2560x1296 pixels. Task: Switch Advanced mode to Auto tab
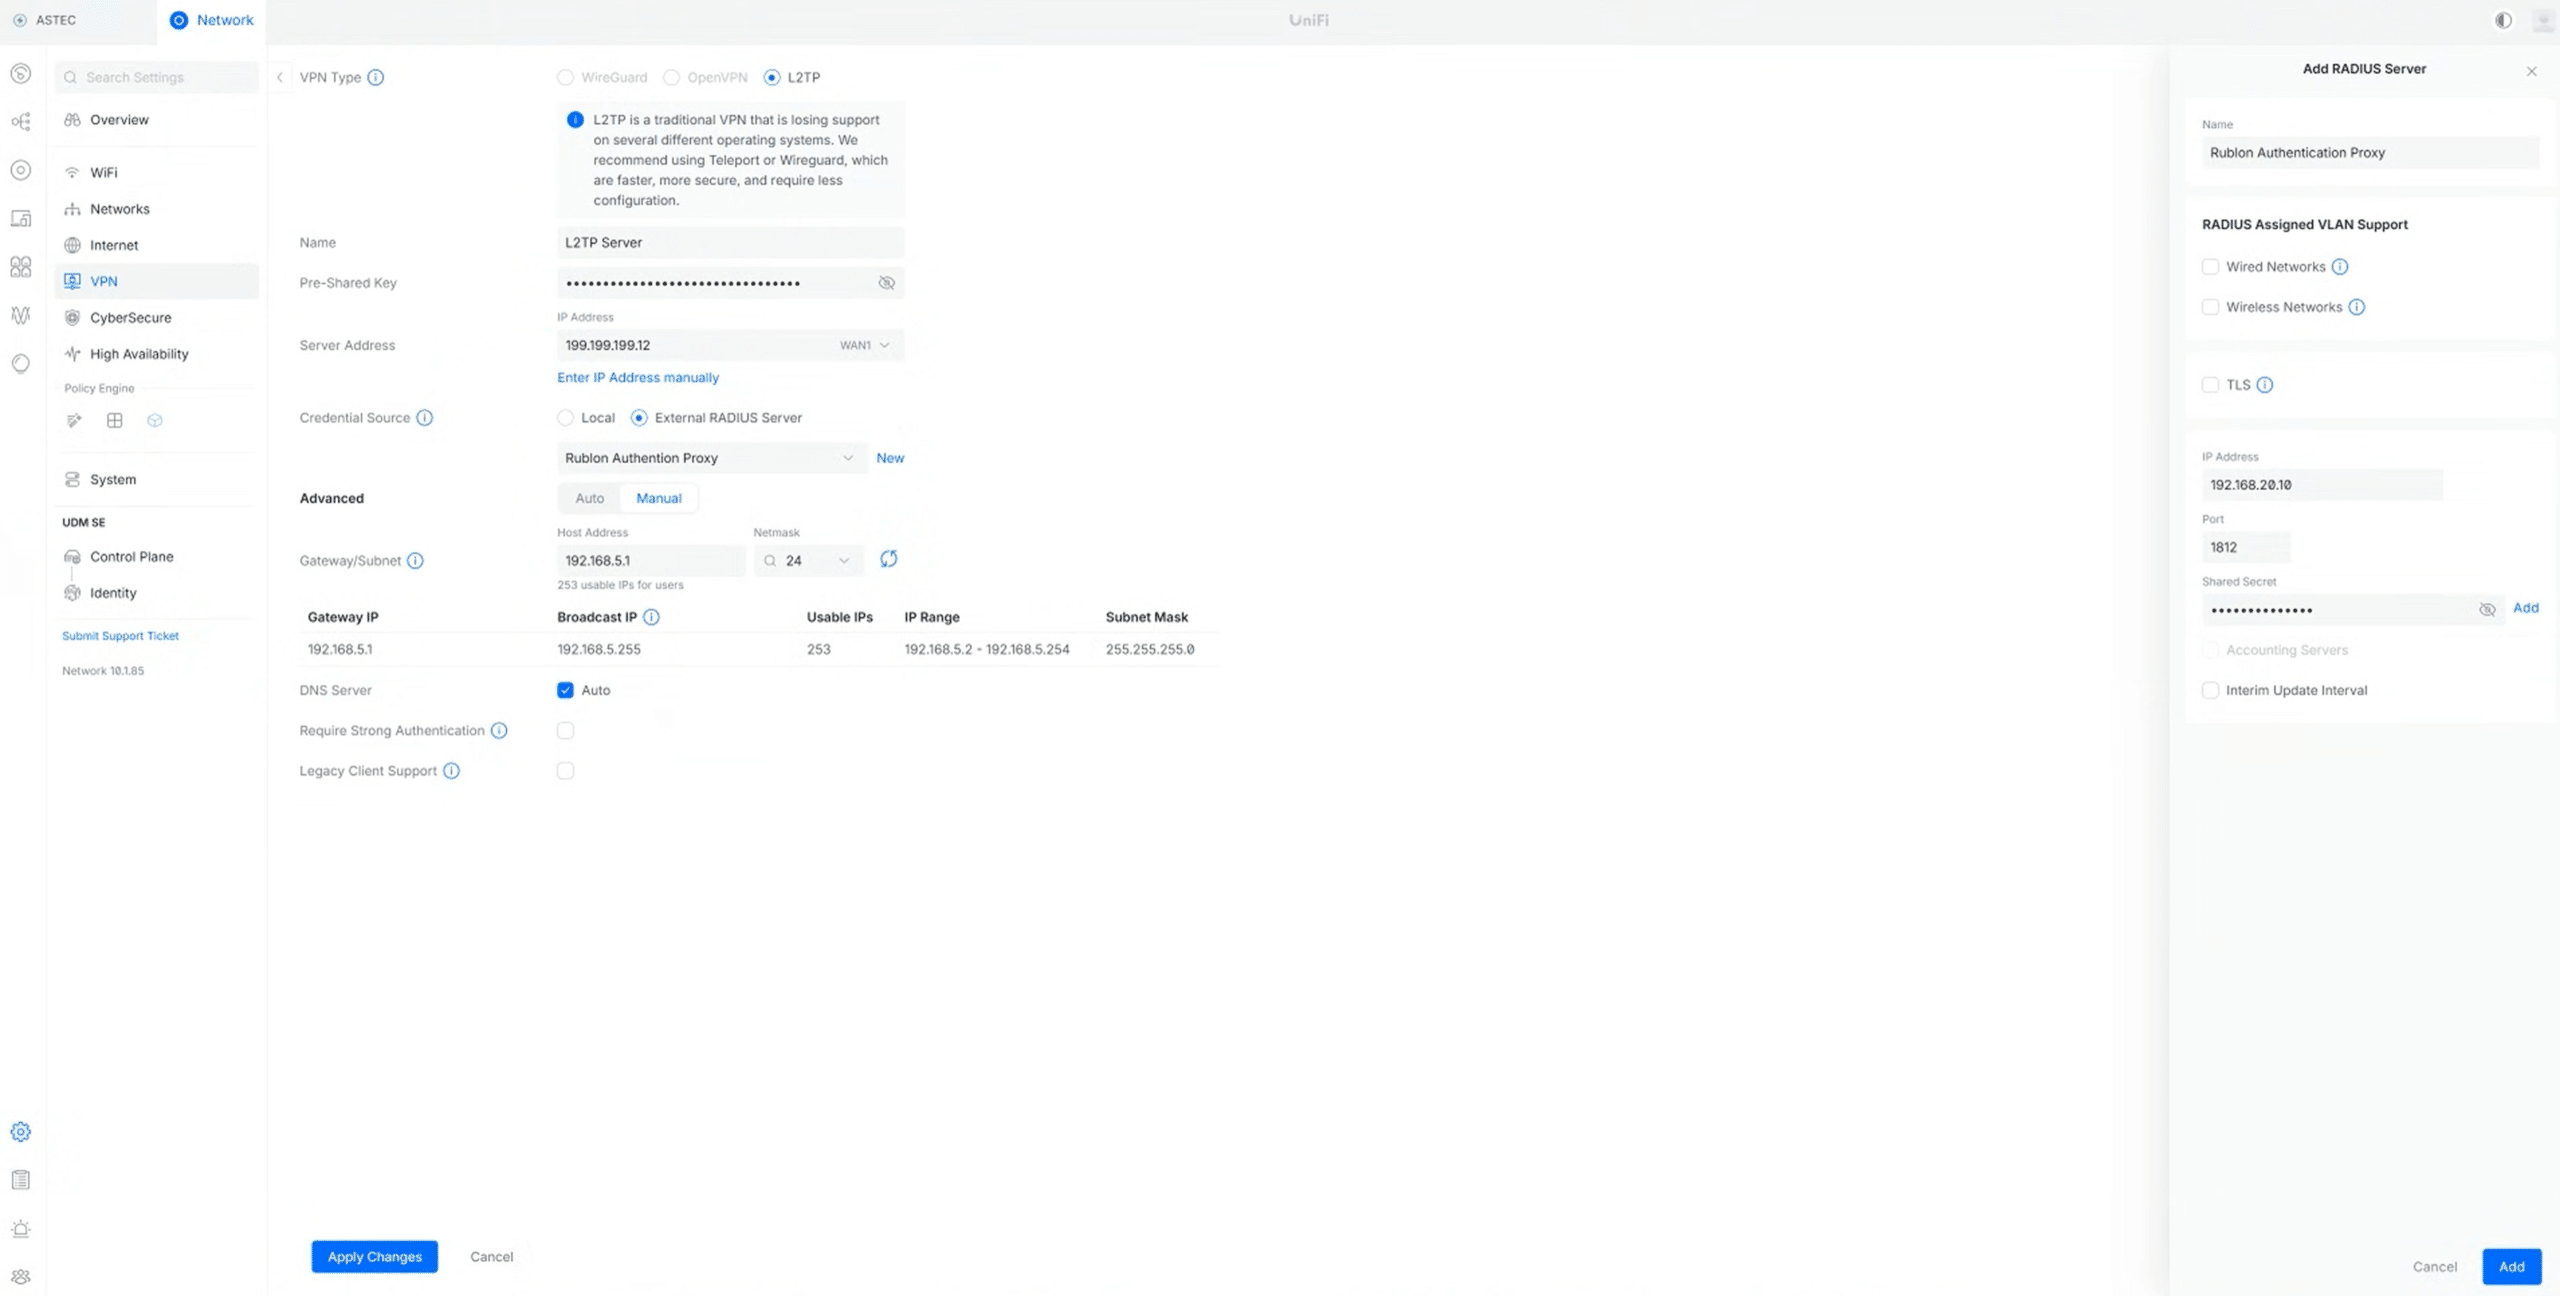point(589,498)
